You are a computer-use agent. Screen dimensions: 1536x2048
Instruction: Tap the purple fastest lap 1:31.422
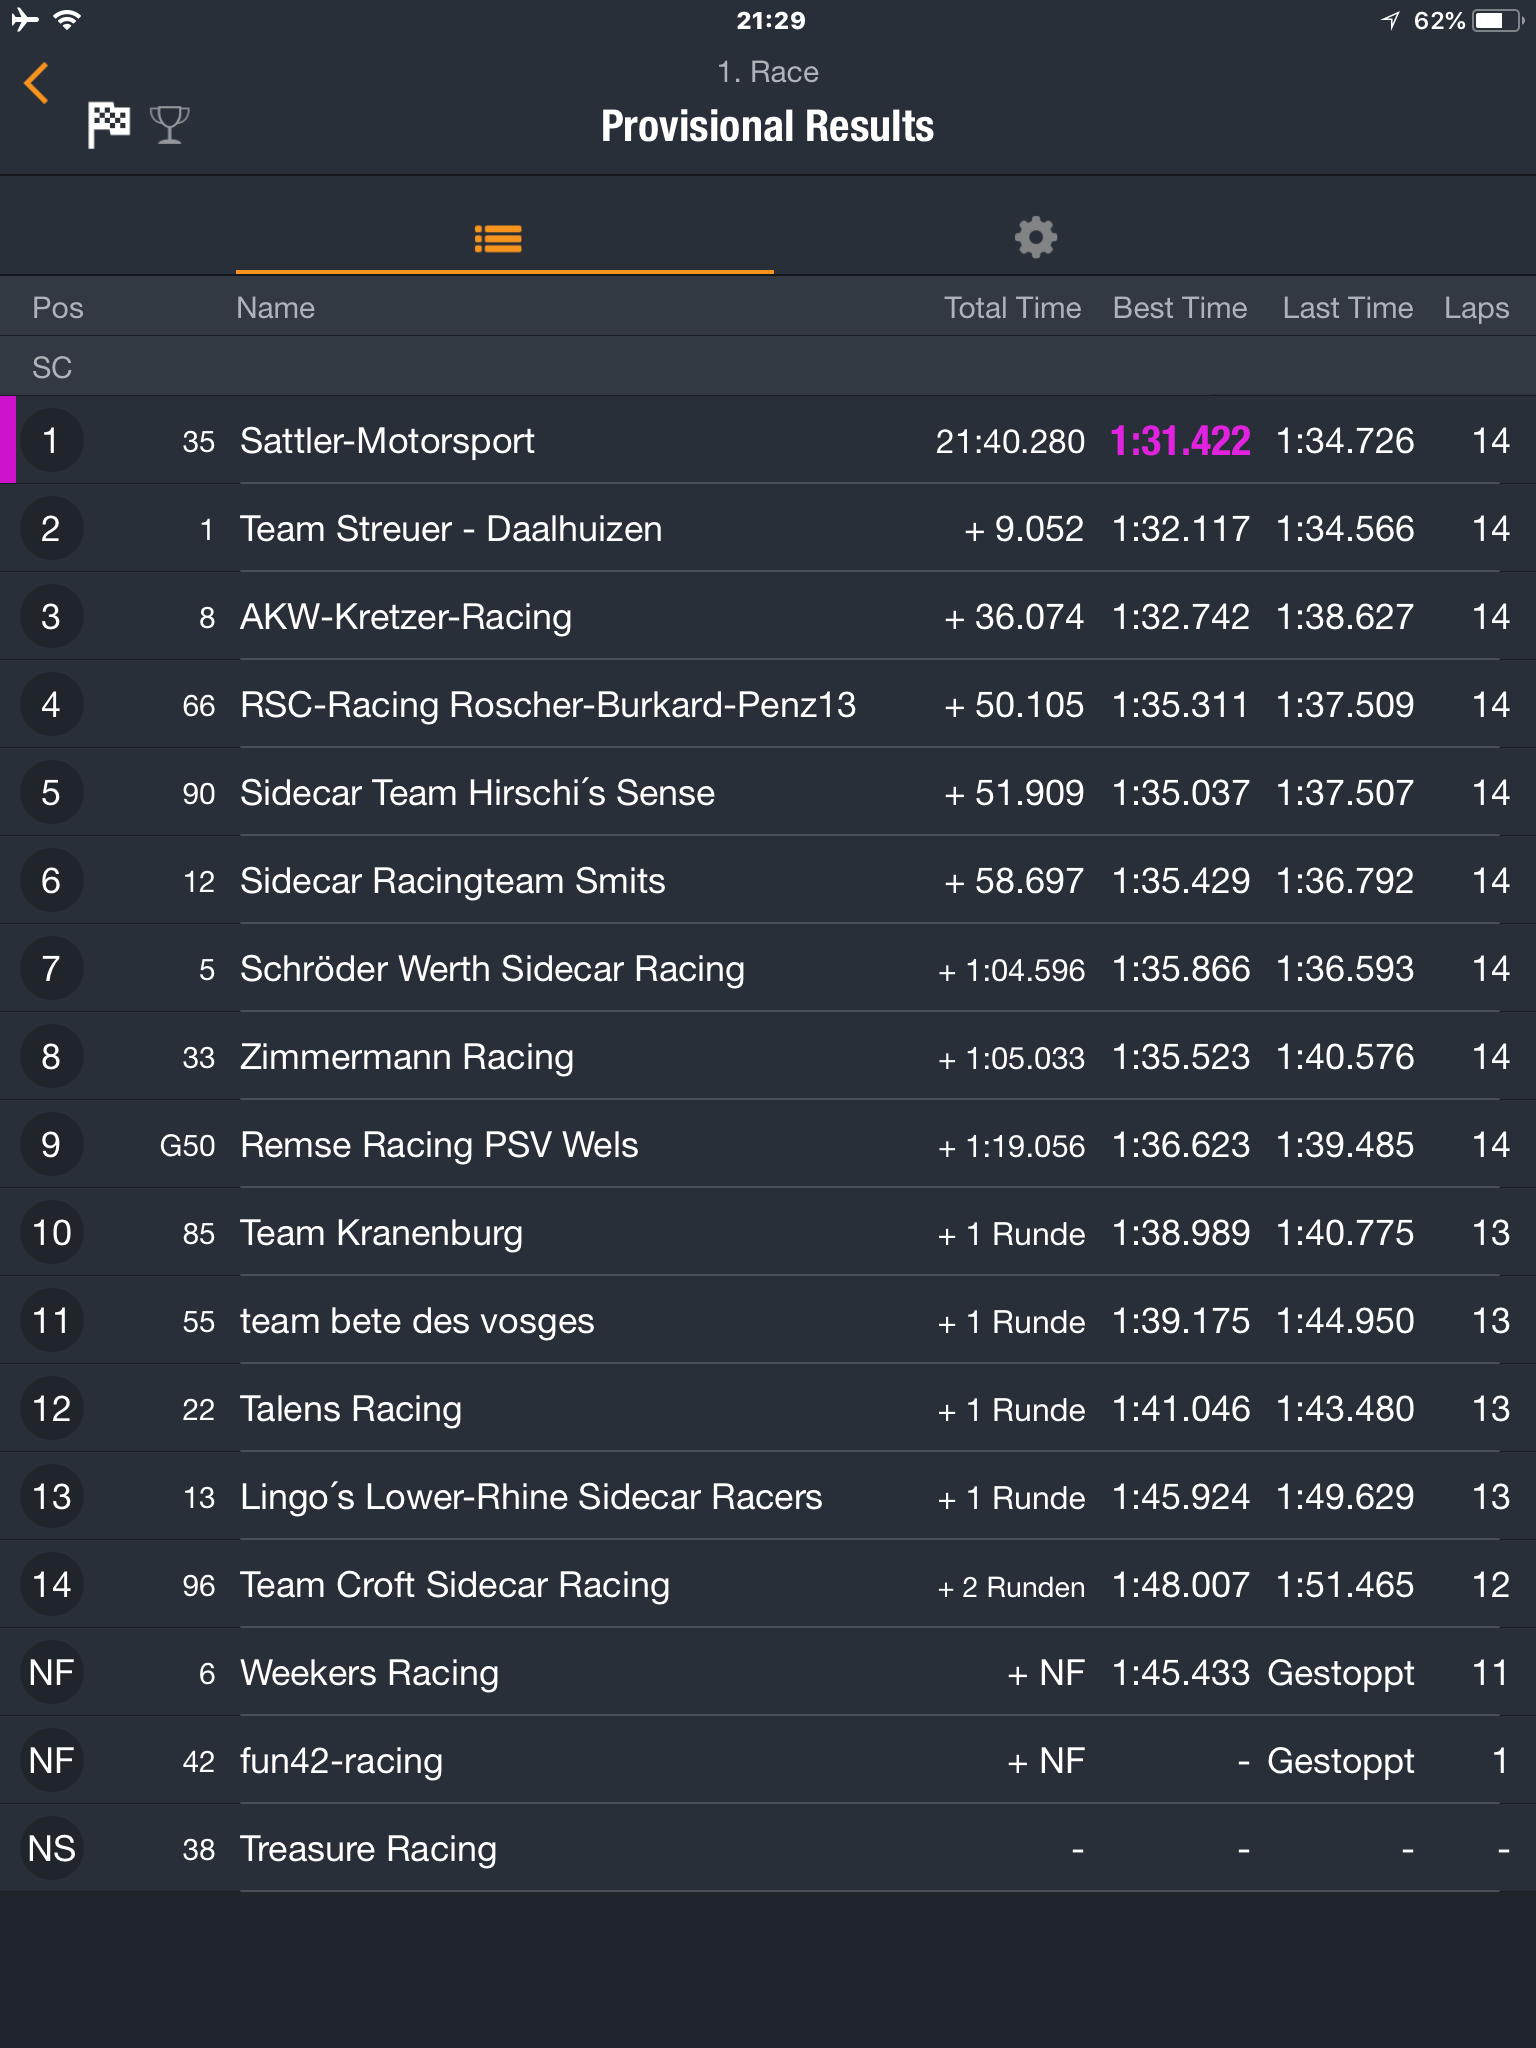click(x=1180, y=441)
